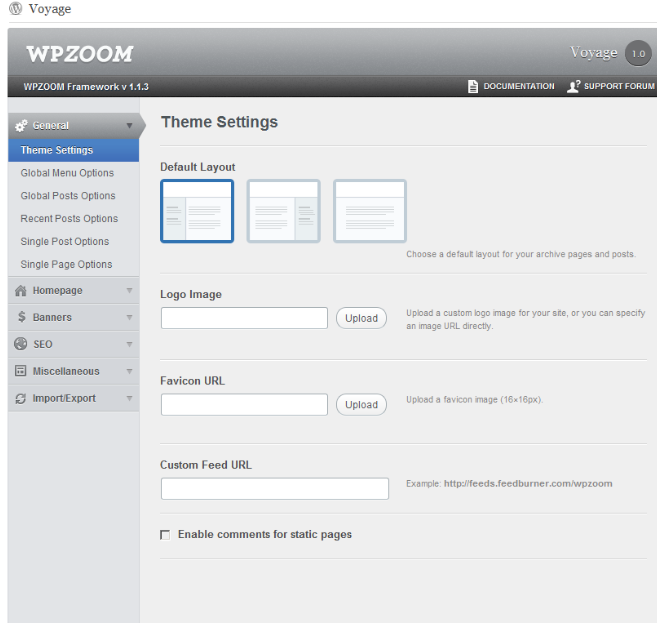Click the 'Custom Feed URL' label
This screenshot has height=623, width=657.
pos(206,465)
